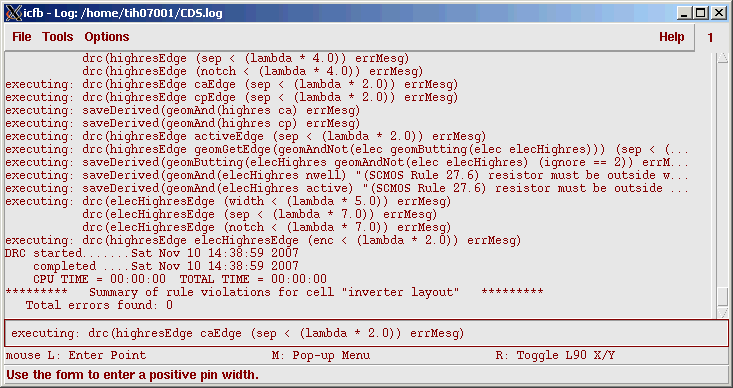Maximize the icfb log window
This screenshot has height=388, width=733.
pyautogui.click(x=701, y=13)
